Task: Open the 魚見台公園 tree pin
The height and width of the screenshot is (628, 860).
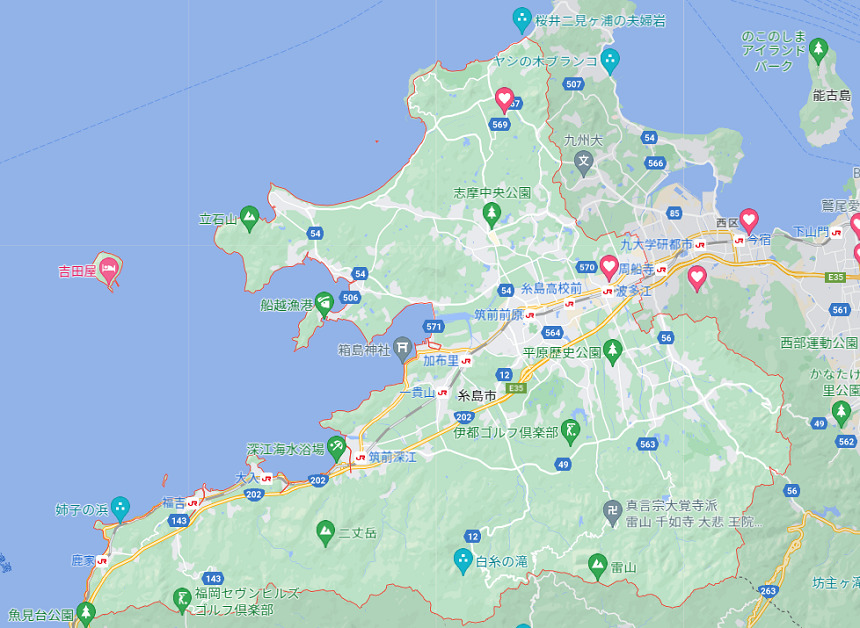Action: pyautogui.click(x=85, y=614)
